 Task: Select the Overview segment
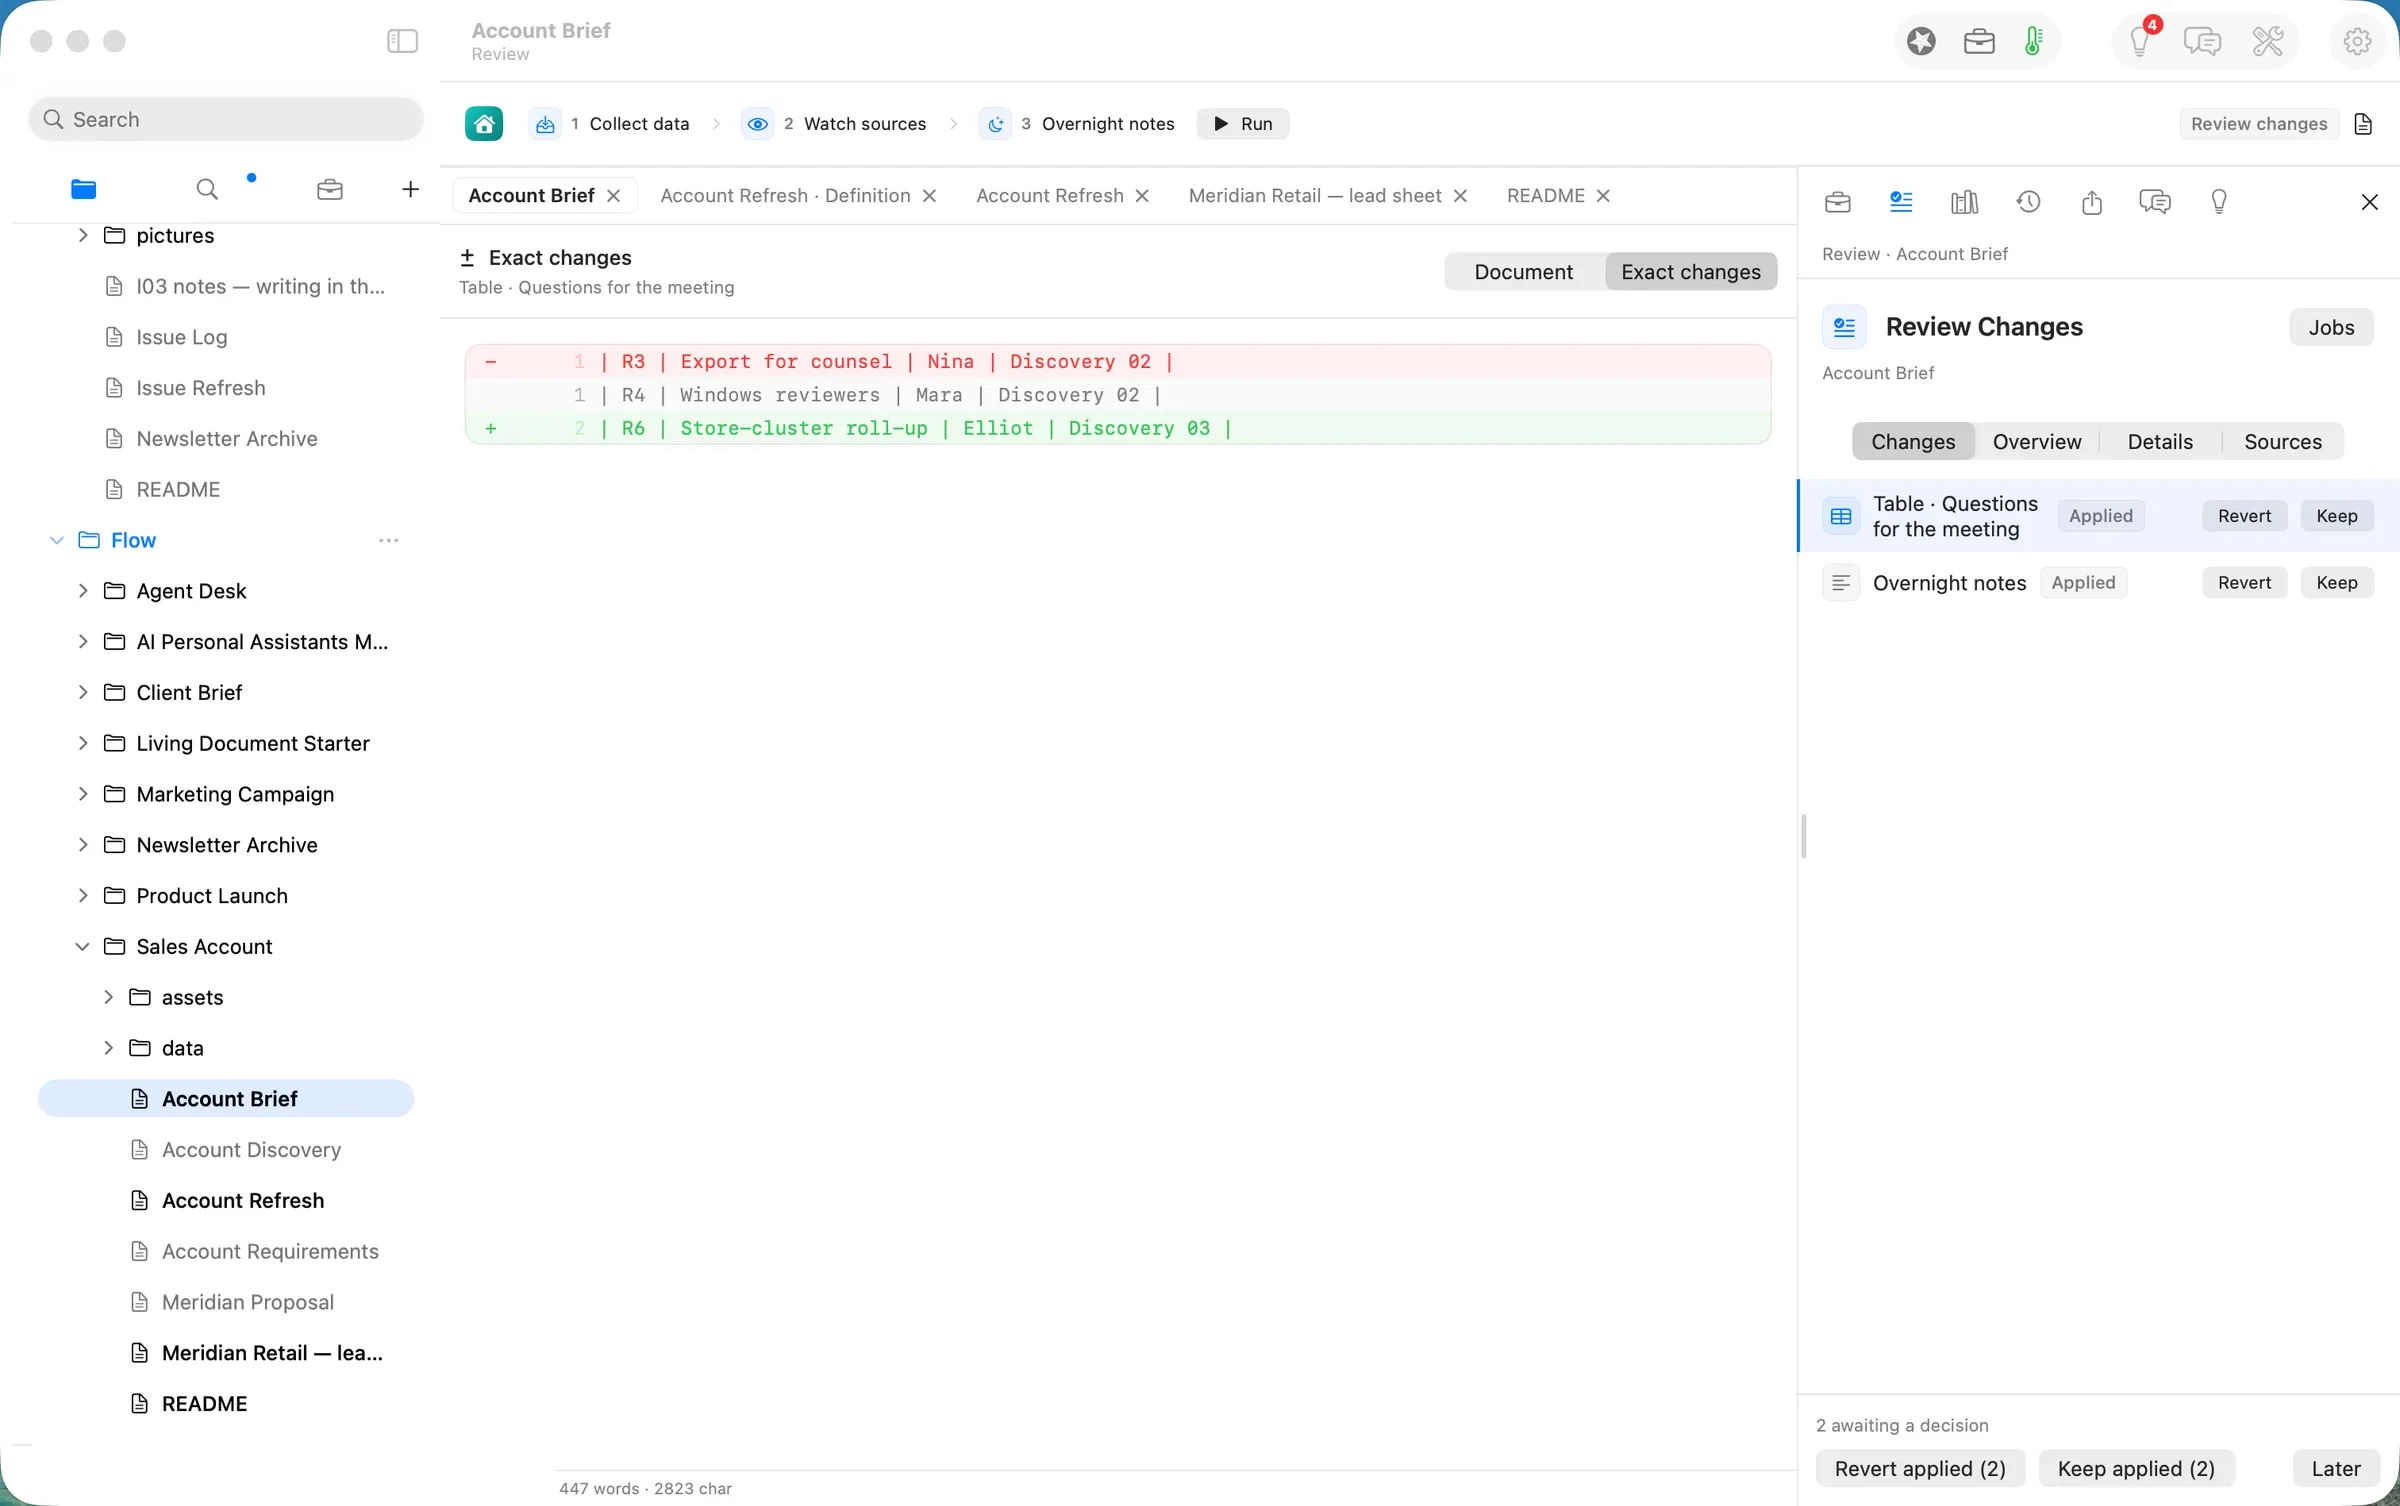[2036, 442]
